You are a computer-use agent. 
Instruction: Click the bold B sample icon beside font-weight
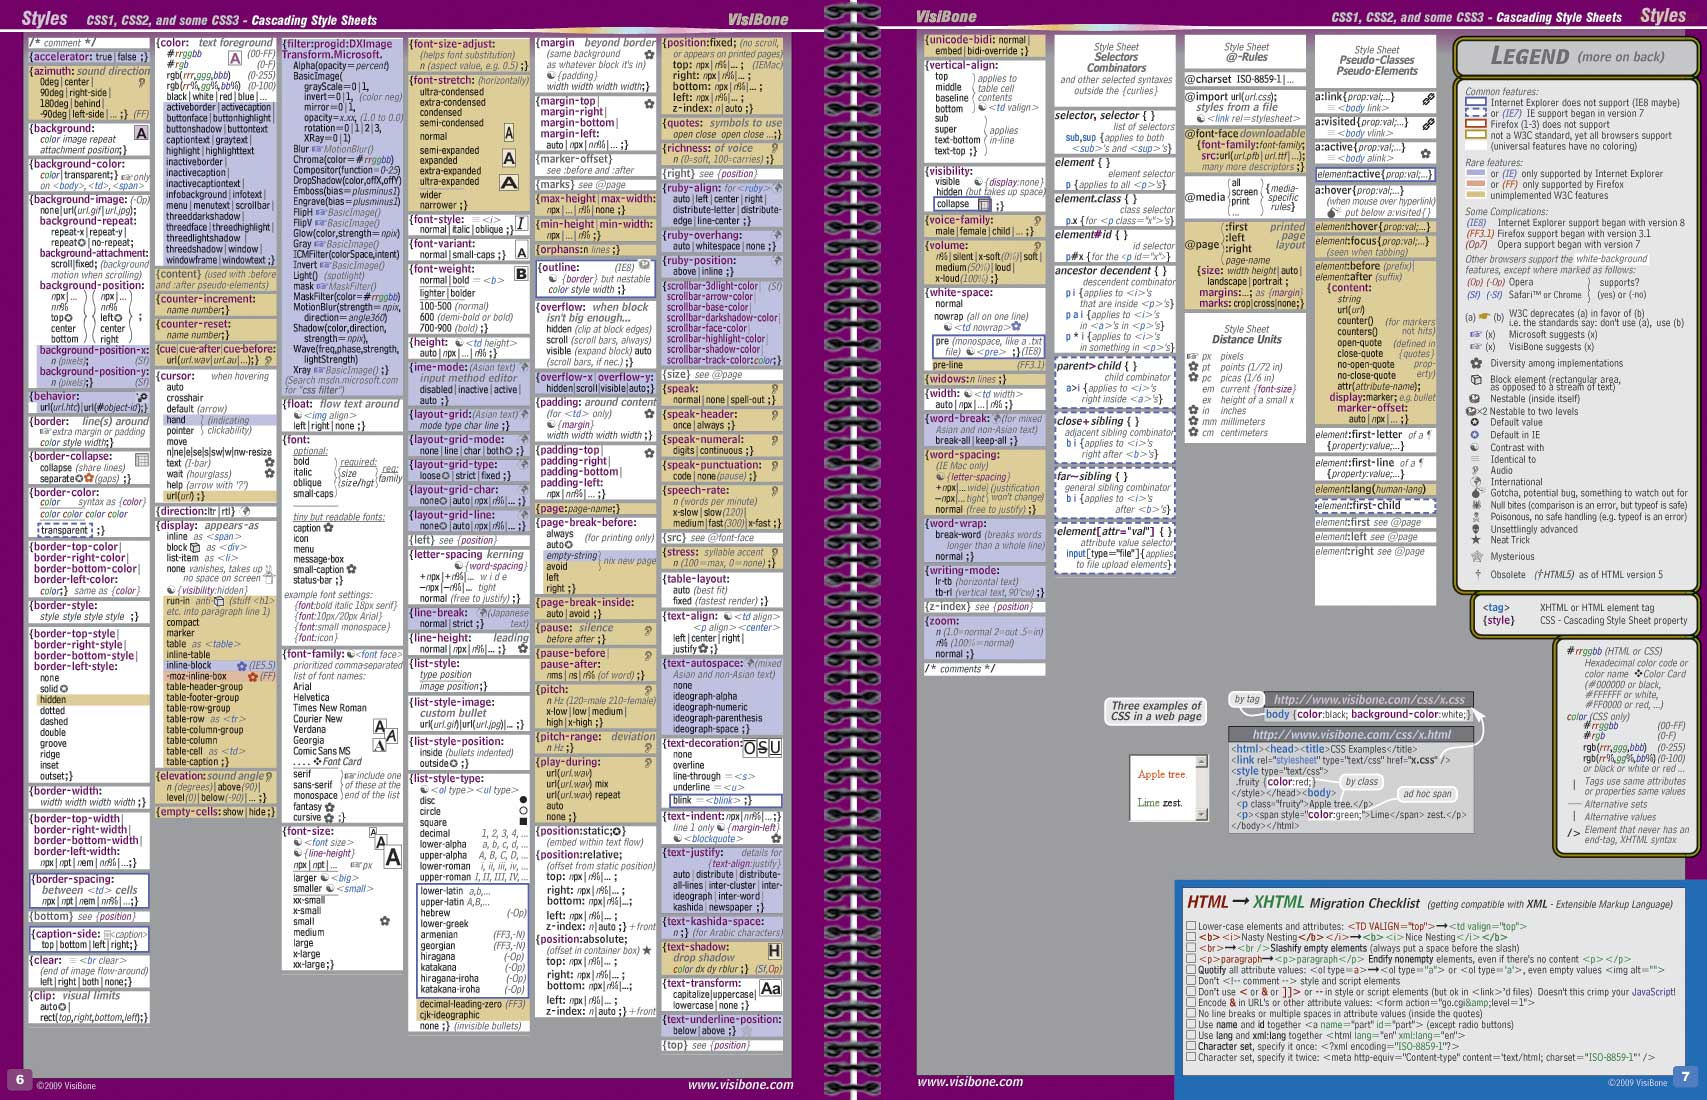click(x=520, y=273)
